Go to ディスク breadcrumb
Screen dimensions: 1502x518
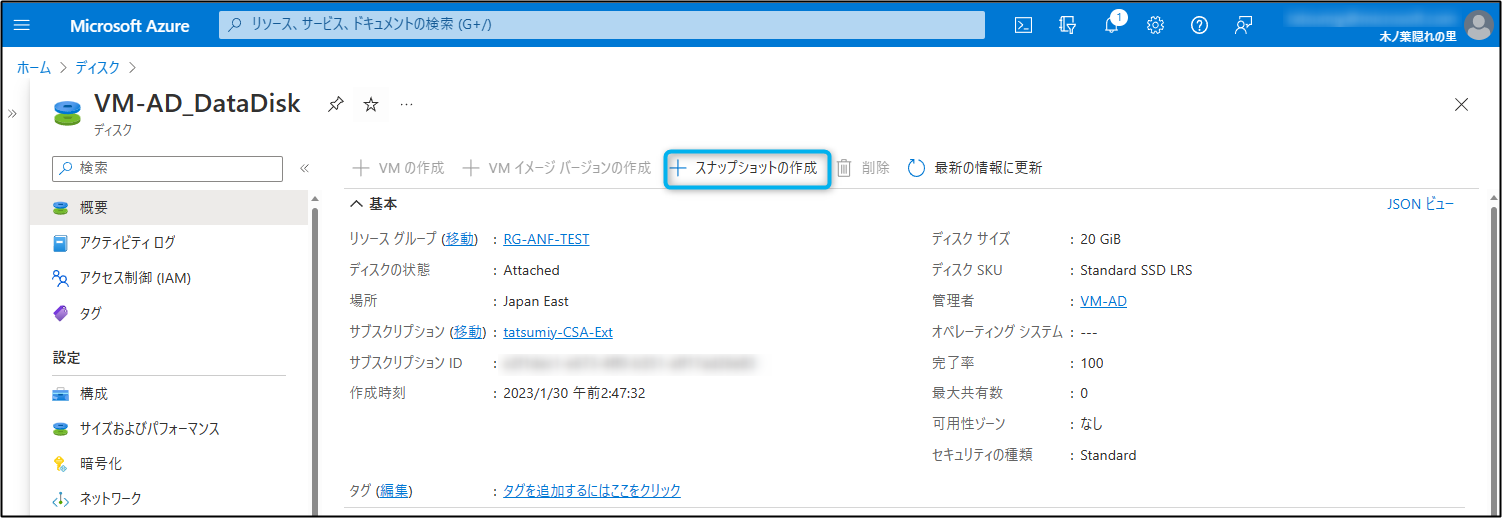pyautogui.click(x=98, y=68)
